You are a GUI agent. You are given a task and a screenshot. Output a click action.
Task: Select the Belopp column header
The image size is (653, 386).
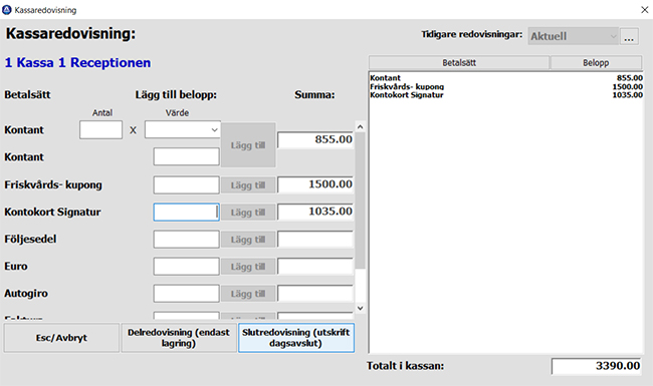[596, 62]
